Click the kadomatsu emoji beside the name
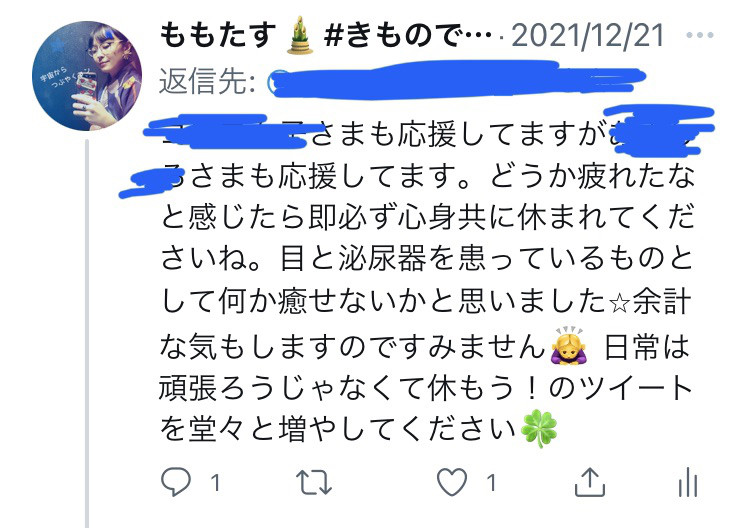The image size is (750, 528). [x=300, y=36]
